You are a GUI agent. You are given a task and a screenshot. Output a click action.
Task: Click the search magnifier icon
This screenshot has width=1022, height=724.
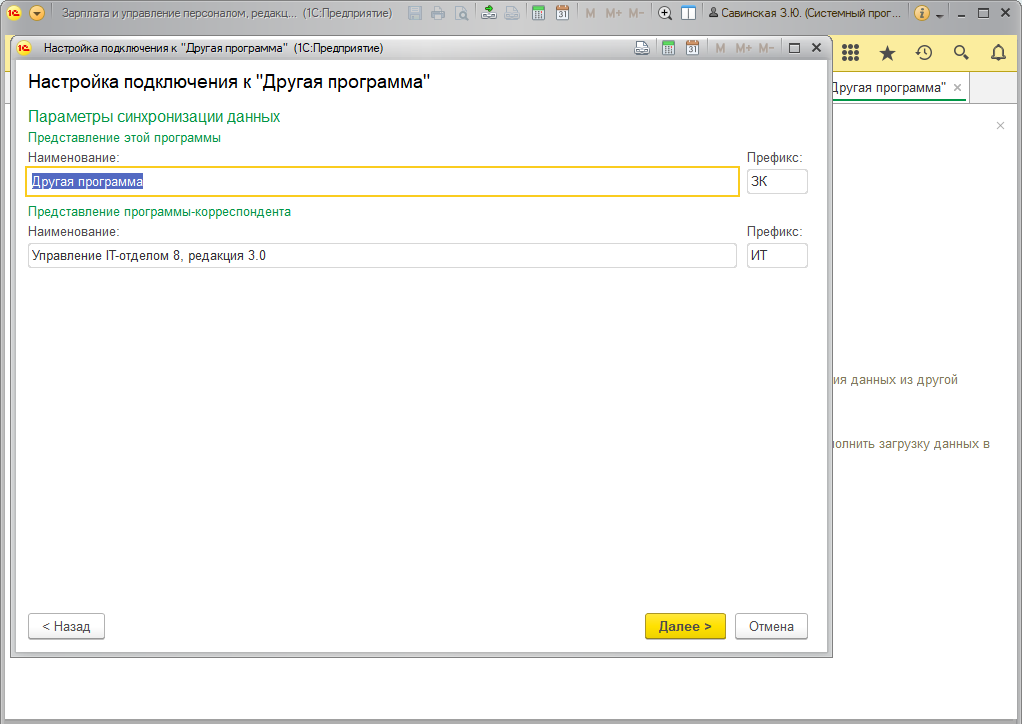point(961,53)
